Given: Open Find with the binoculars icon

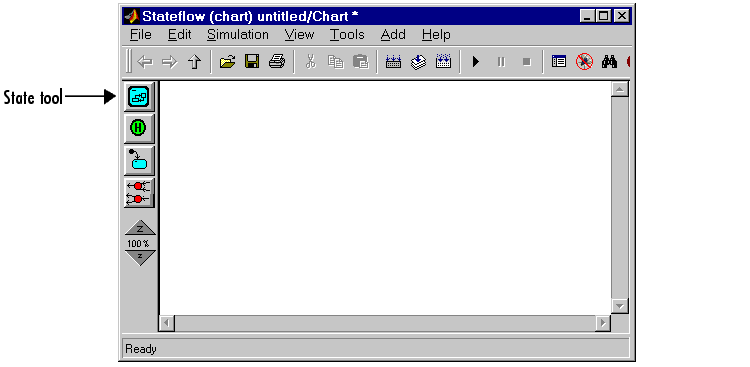Looking at the screenshot, I should [609, 62].
